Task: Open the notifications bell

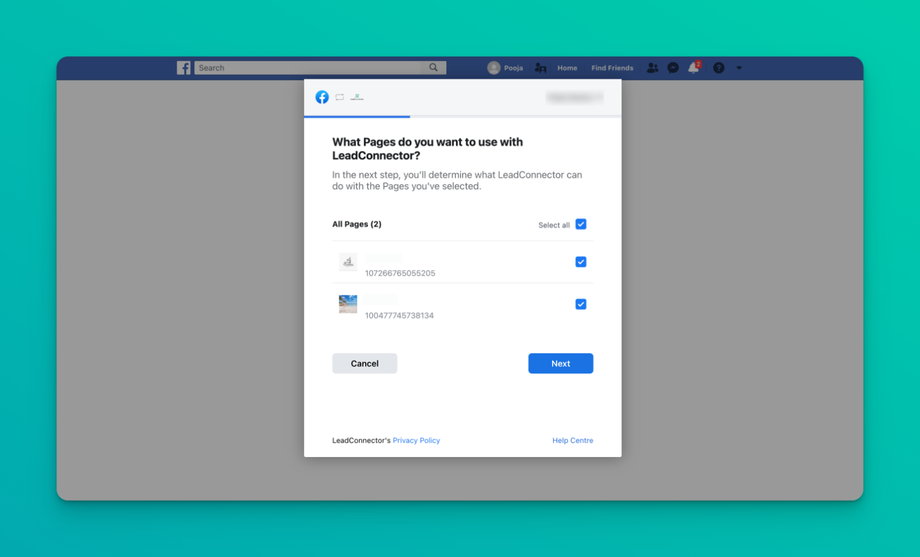Action: point(694,67)
